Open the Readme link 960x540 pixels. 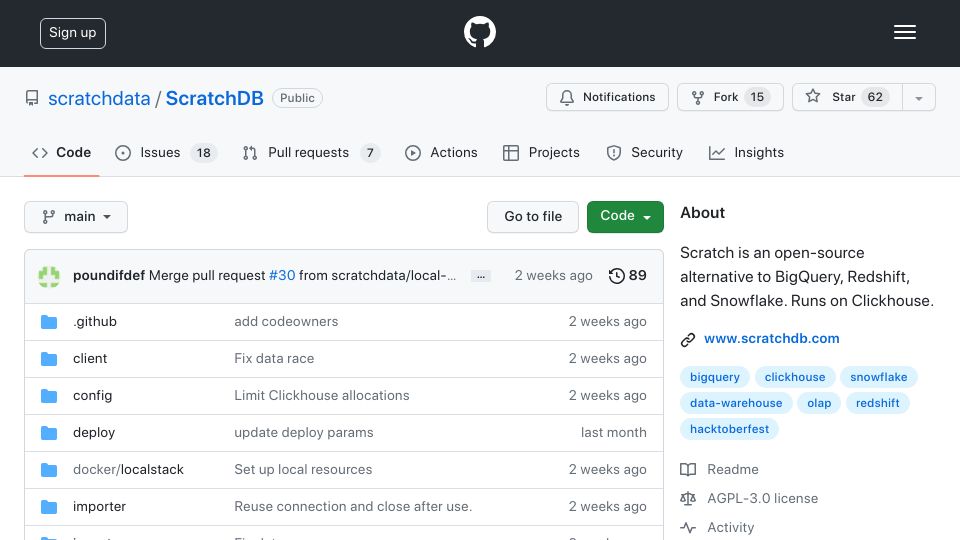[732, 470]
